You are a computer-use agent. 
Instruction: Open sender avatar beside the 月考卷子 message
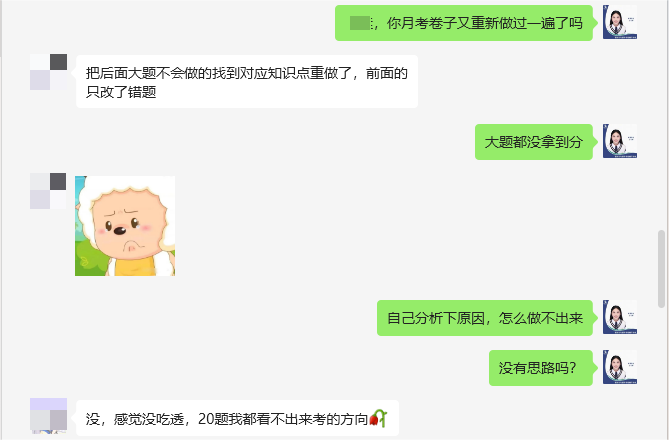[x=620, y=22]
